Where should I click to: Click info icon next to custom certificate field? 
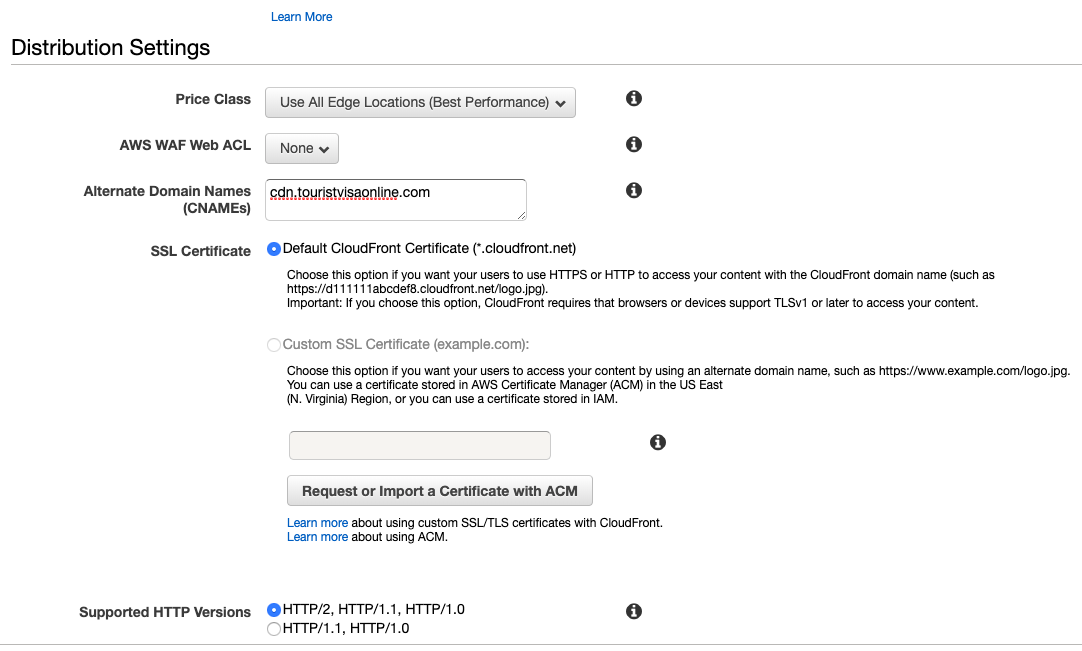click(x=657, y=442)
